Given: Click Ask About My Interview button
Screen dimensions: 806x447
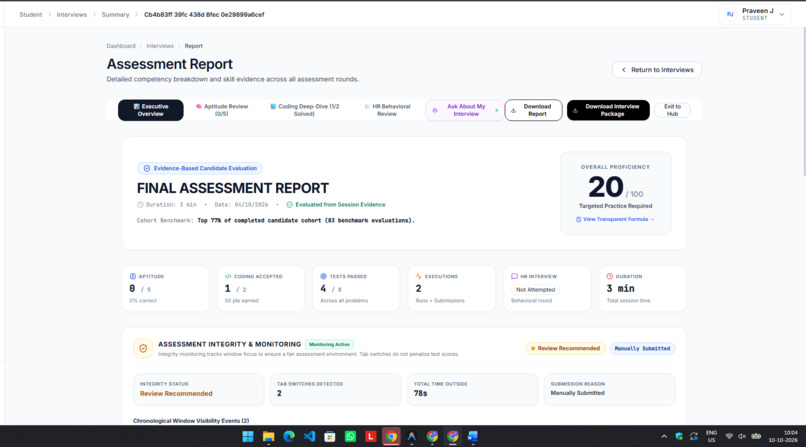Looking at the screenshot, I should point(465,110).
